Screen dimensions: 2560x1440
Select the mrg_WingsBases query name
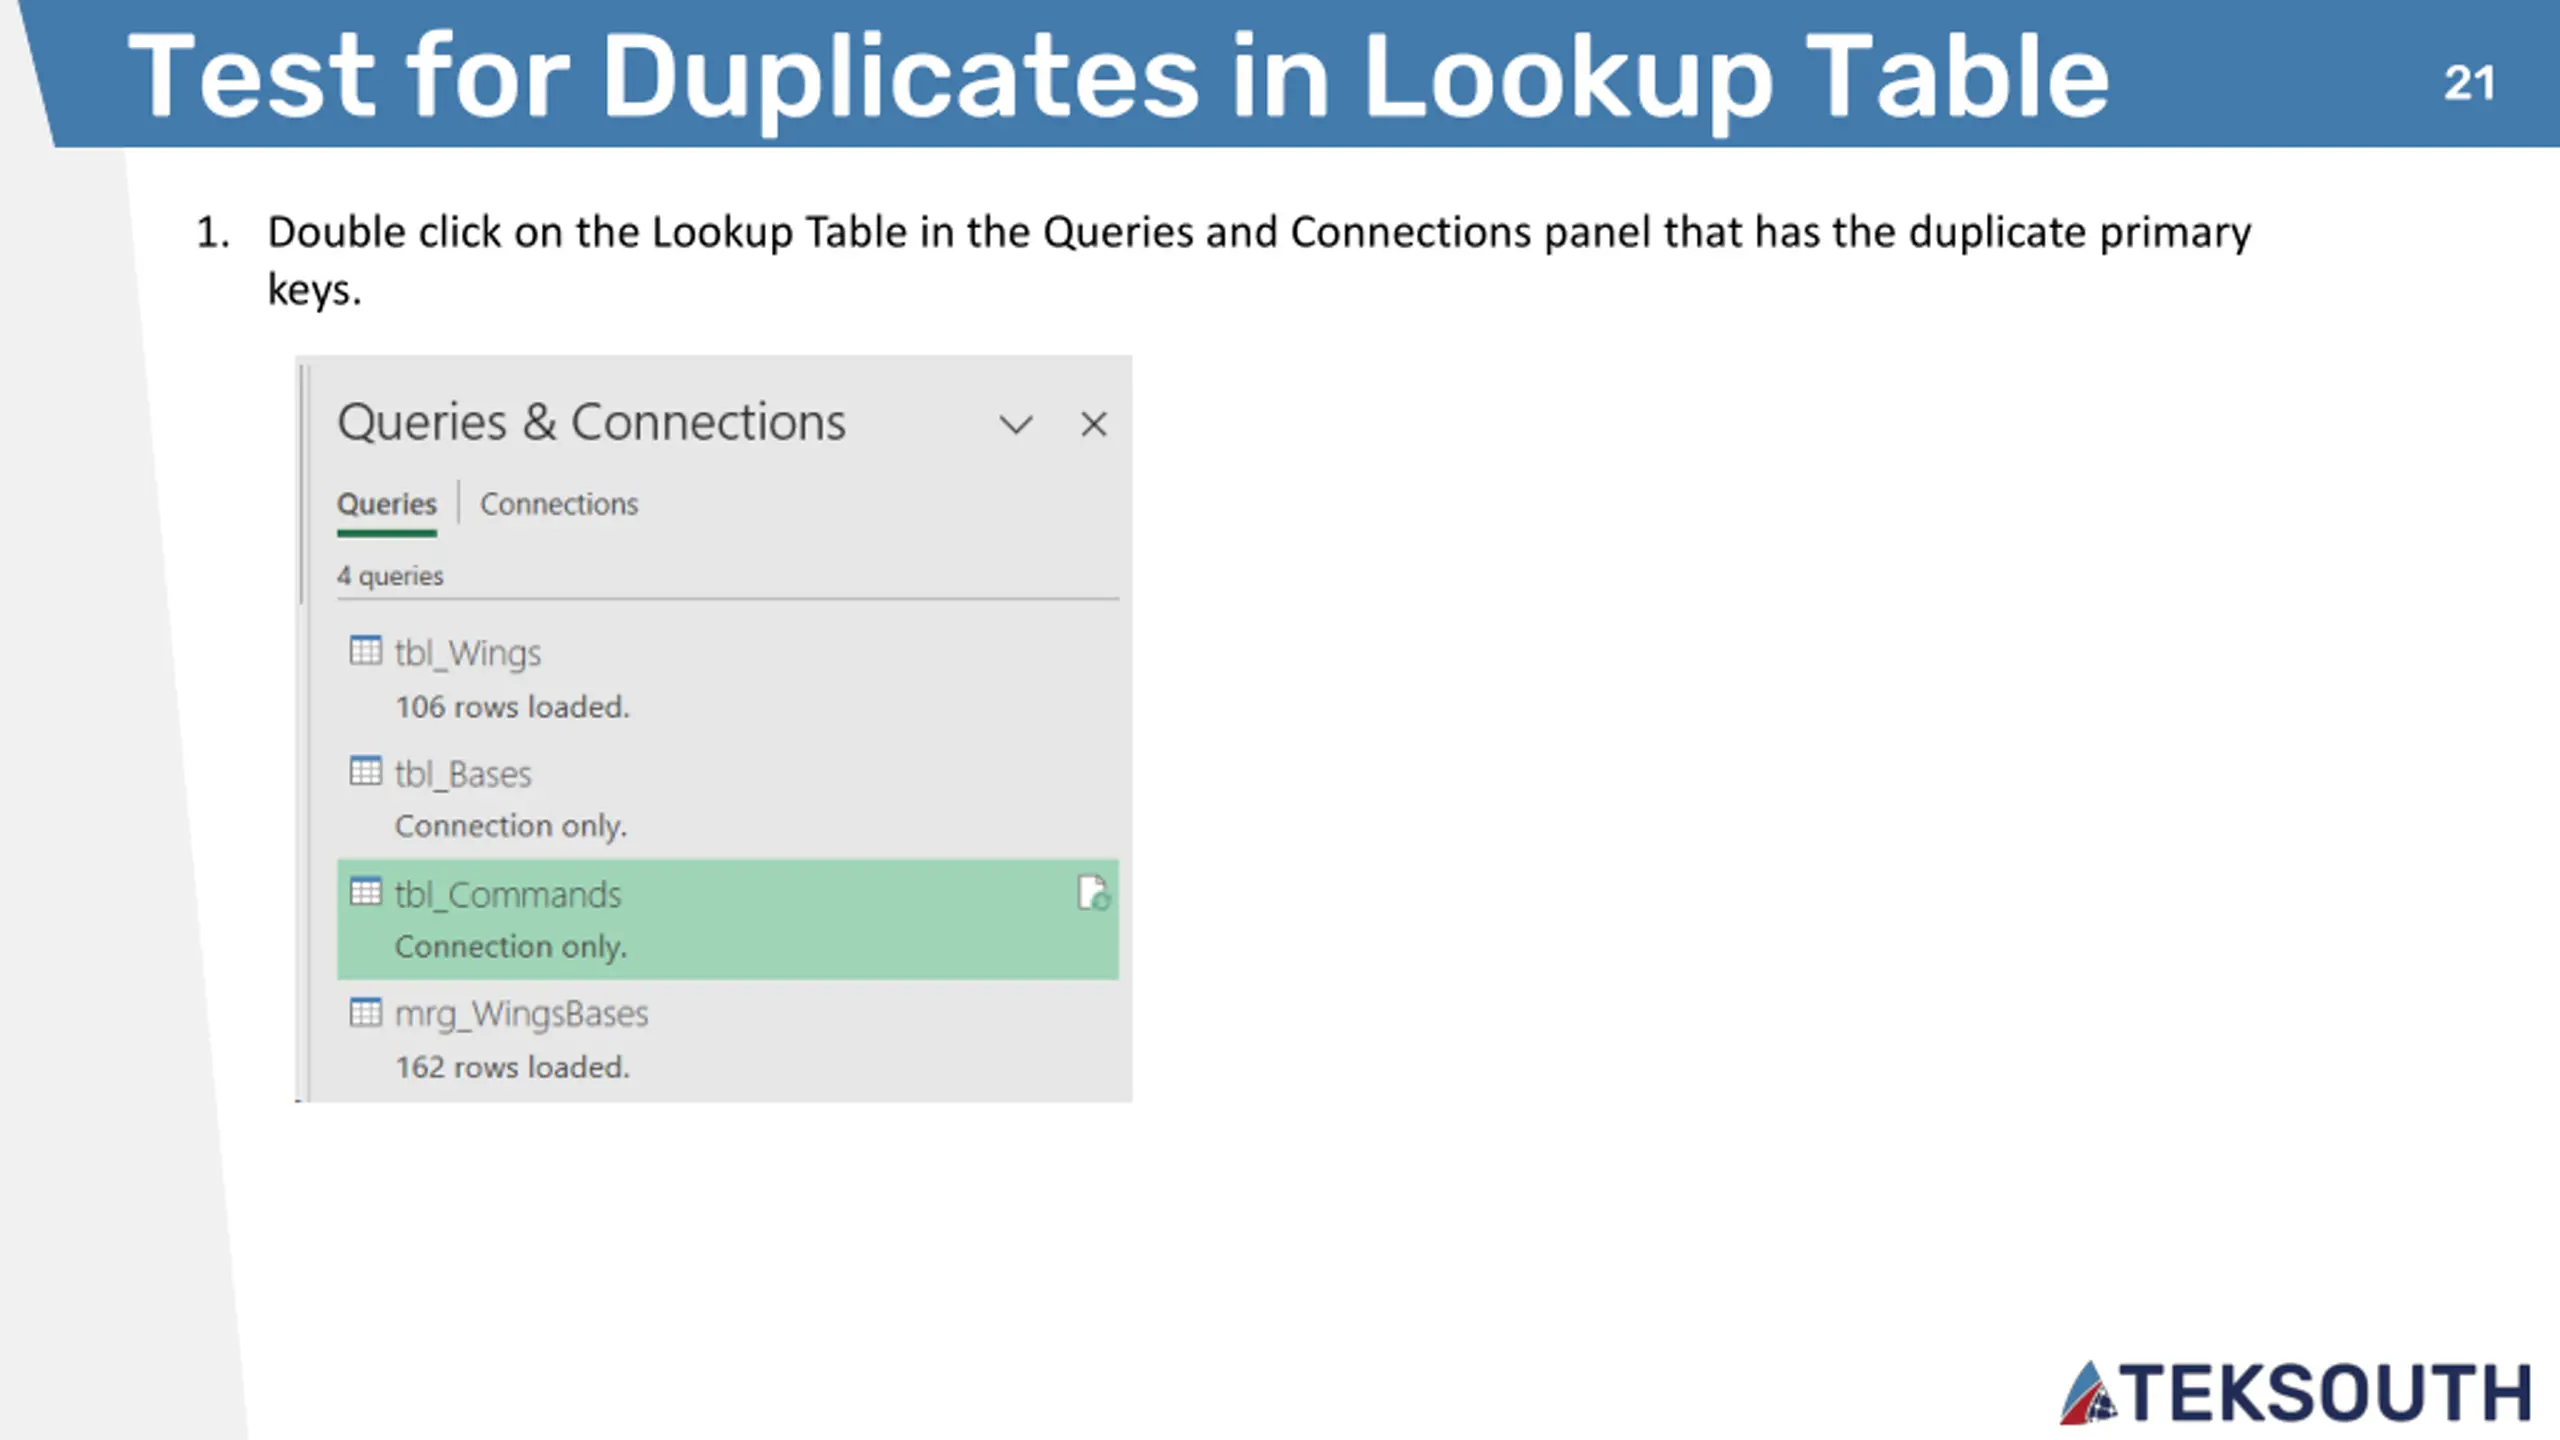522,1014
